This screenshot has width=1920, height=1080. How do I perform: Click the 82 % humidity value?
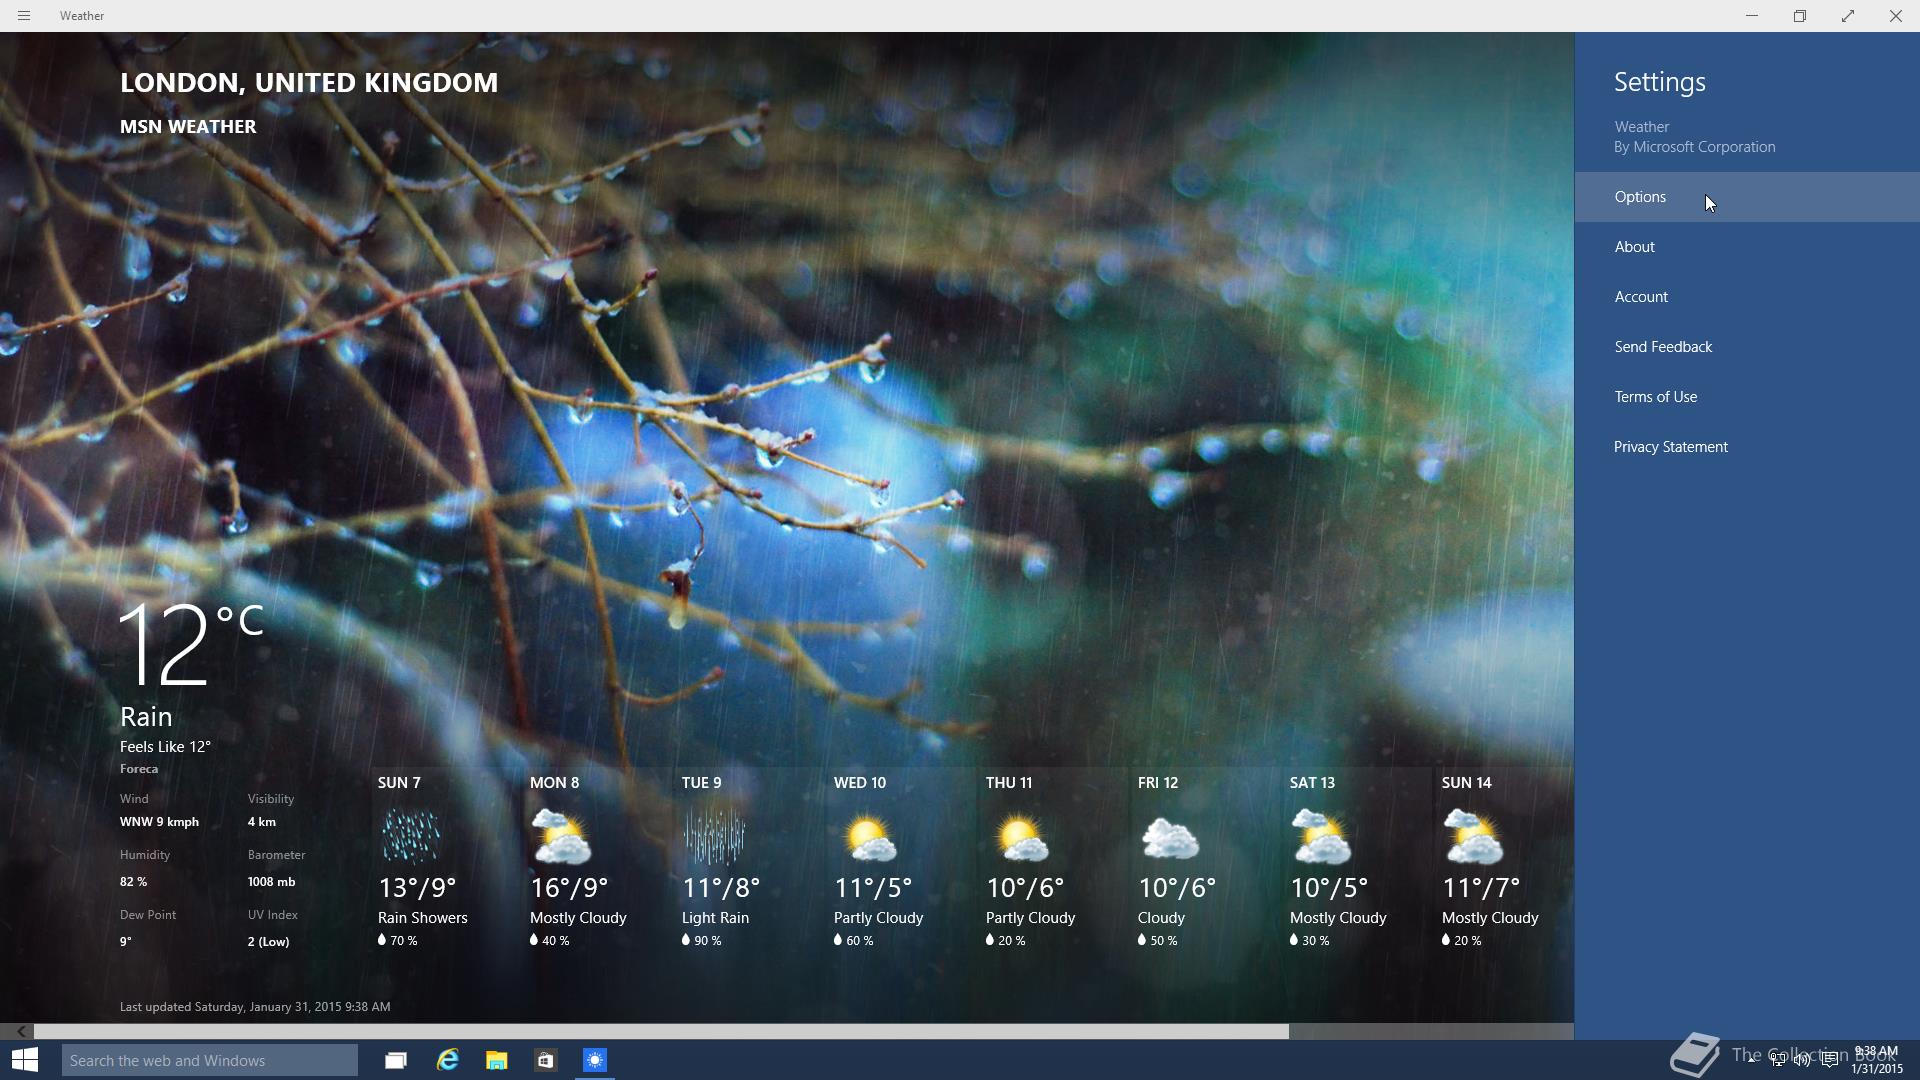click(x=133, y=882)
